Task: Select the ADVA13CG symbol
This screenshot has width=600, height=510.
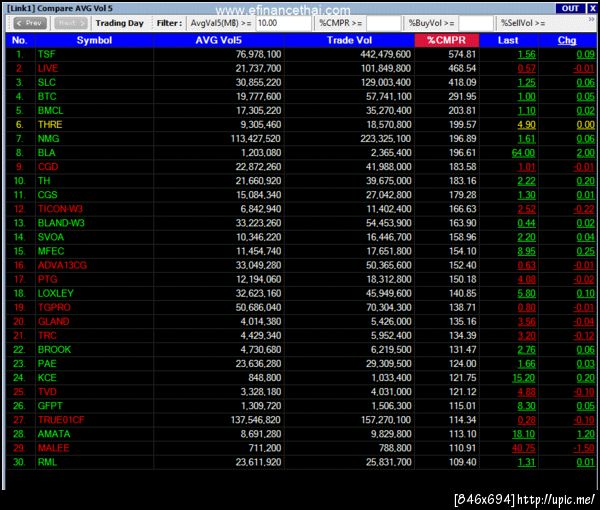Action: tap(62, 265)
